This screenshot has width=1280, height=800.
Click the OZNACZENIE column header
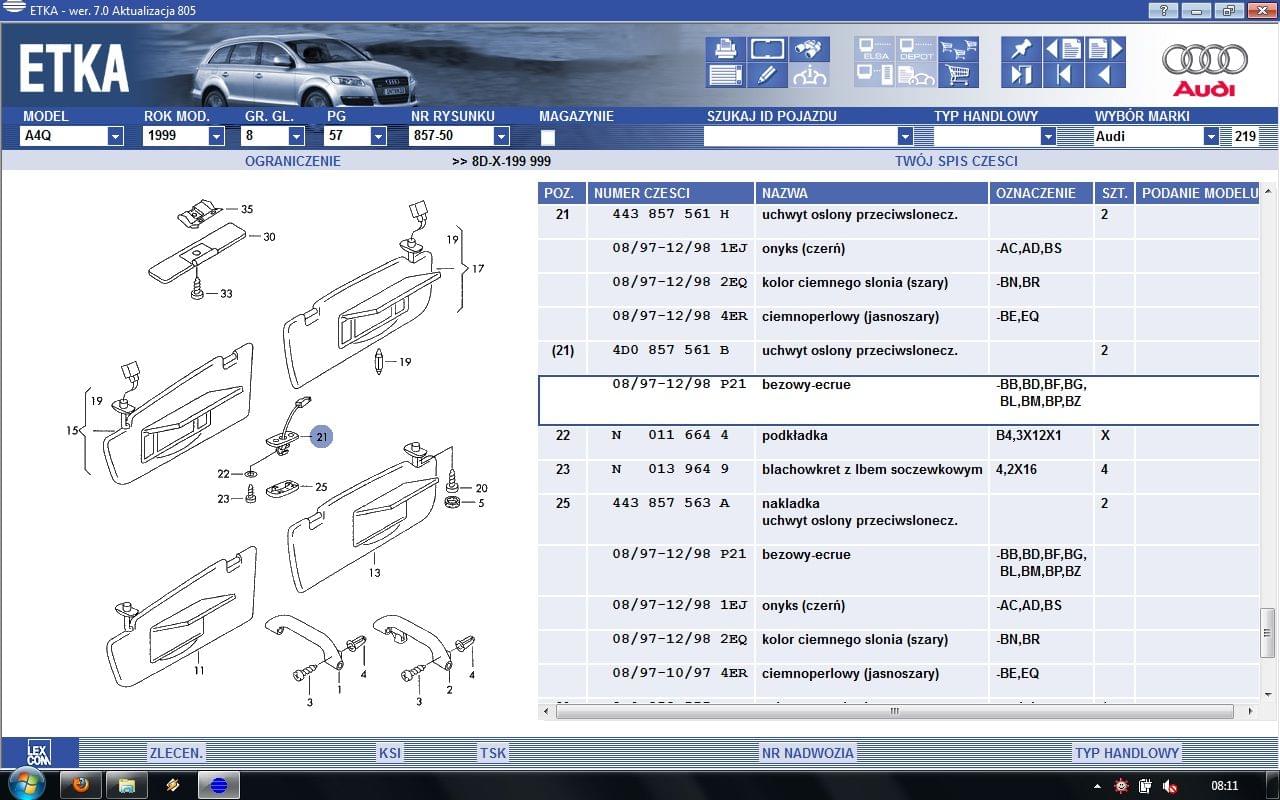[x=1041, y=193]
